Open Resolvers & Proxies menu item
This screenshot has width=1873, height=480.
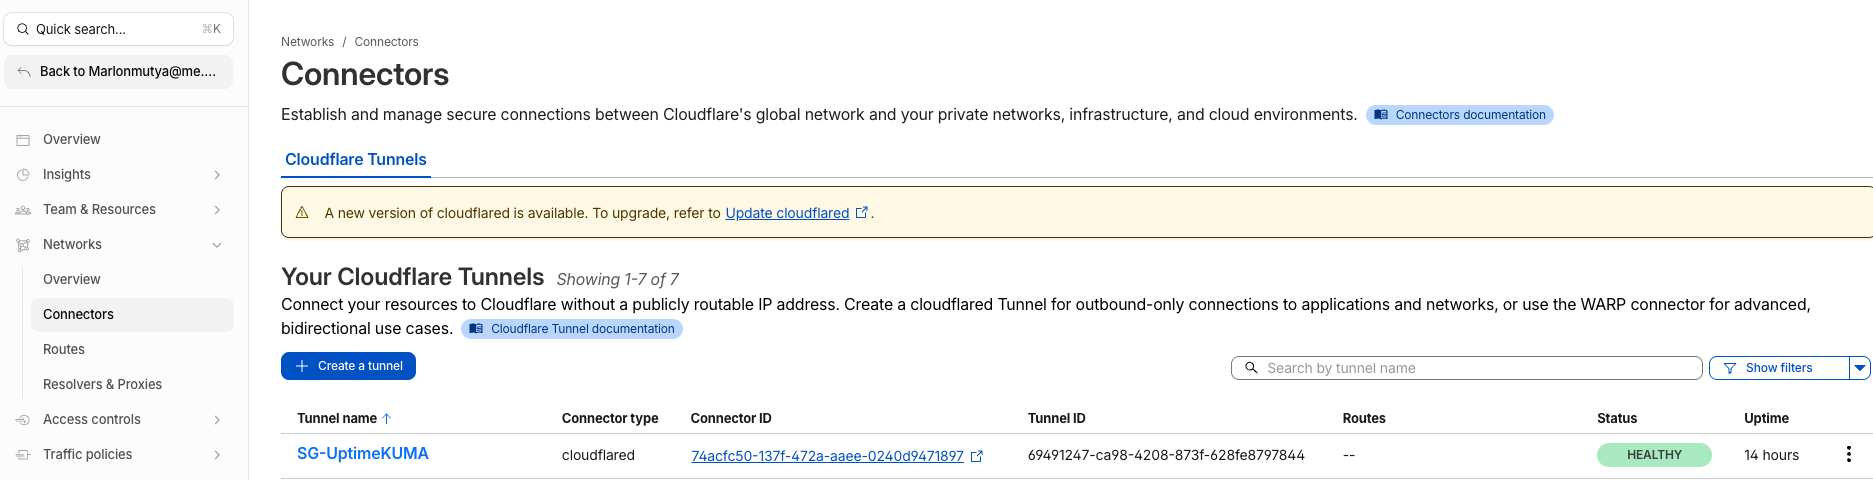(102, 384)
